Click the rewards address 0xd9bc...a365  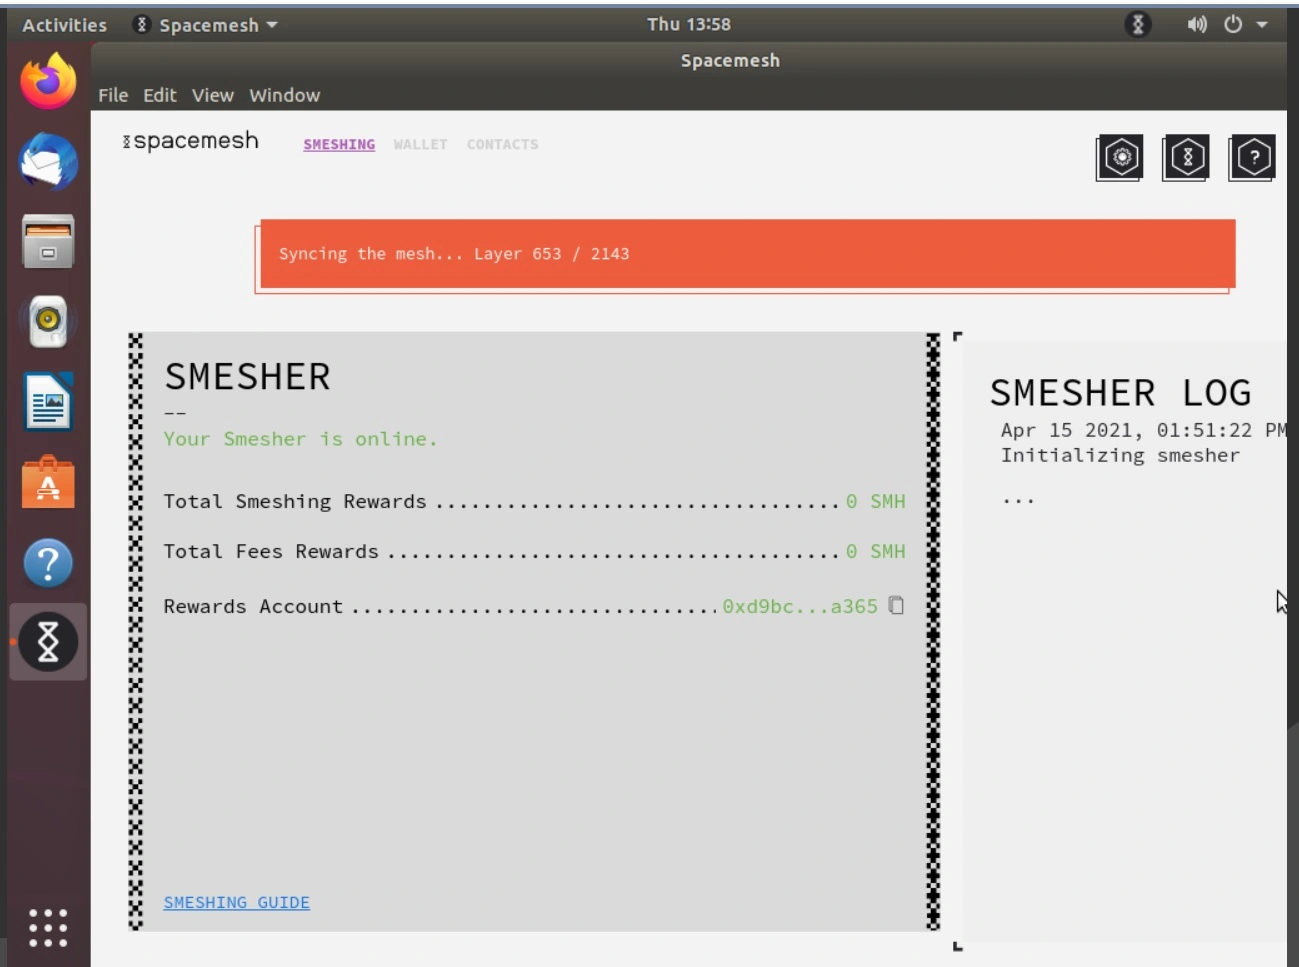[800, 606]
